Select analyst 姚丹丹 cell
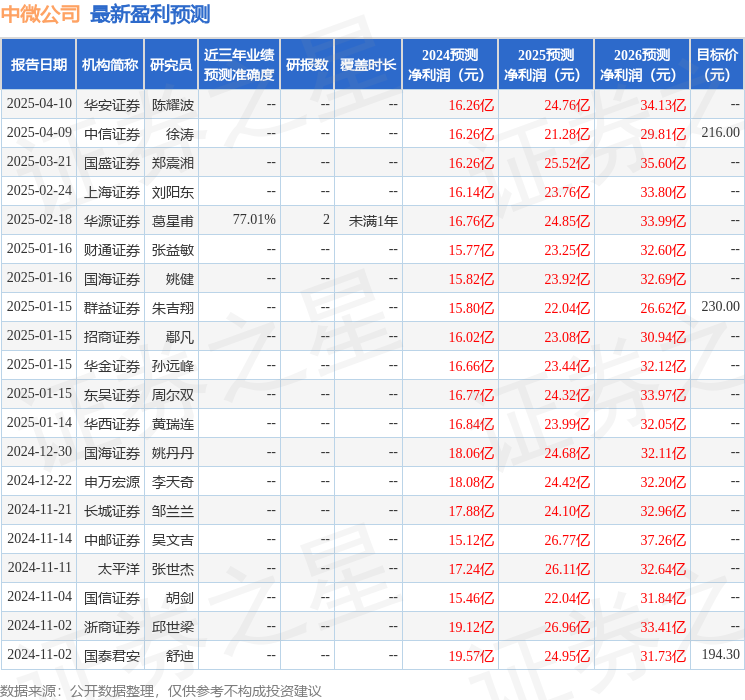This screenshot has width=745, height=700. click(172, 452)
